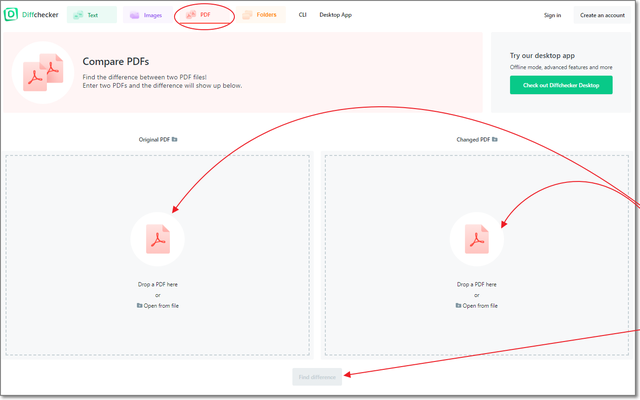Switch to the Images comparison tab
The height and width of the screenshot is (400, 640).
pos(148,15)
